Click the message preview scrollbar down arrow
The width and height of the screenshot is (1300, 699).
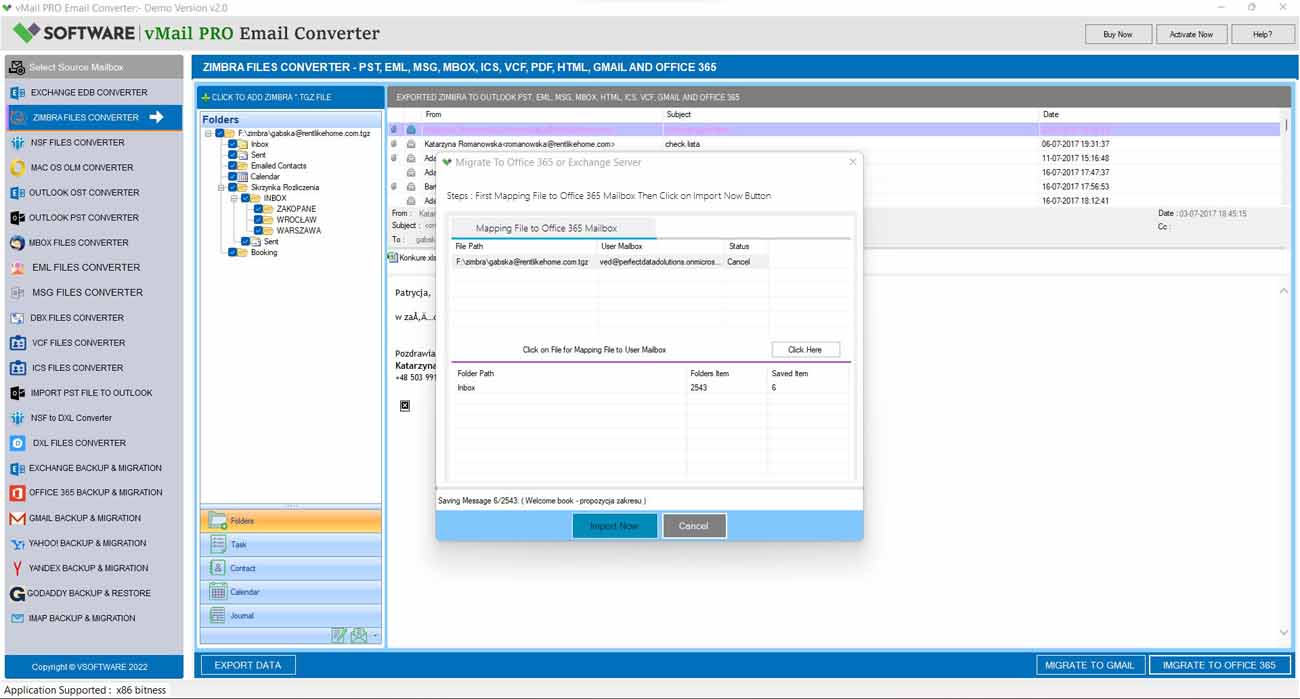pos(1284,632)
